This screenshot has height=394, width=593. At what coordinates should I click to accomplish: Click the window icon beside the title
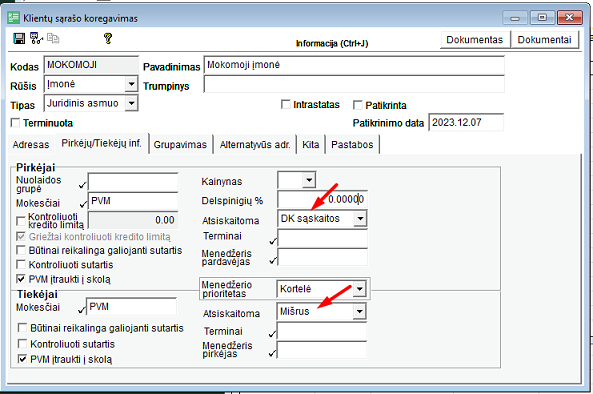(14, 18)
